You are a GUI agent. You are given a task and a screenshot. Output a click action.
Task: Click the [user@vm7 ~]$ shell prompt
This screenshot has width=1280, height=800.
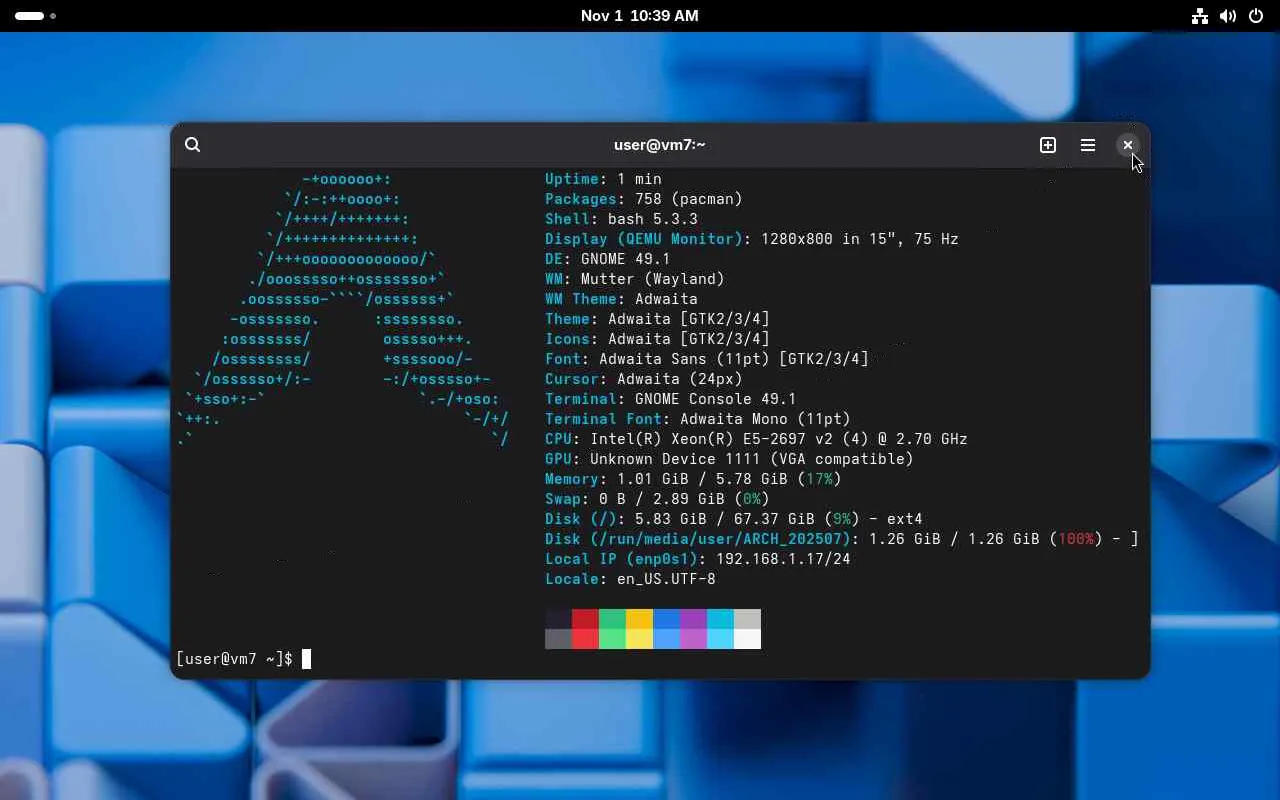234,659
